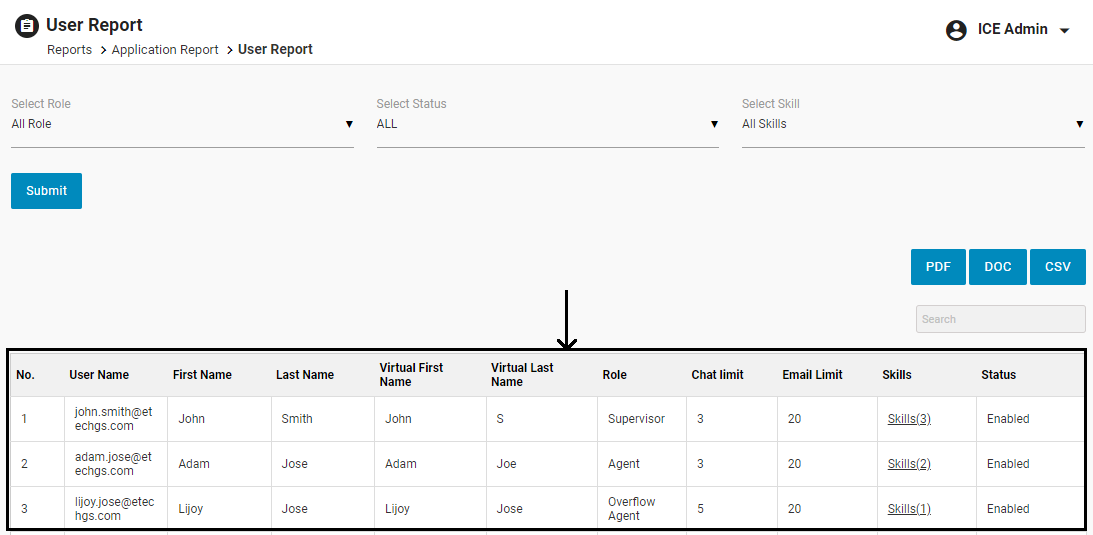This screenshot has width=1093, height=535.
Task: Open the Select Role dropdown
Action: click(x=182, y=124)
